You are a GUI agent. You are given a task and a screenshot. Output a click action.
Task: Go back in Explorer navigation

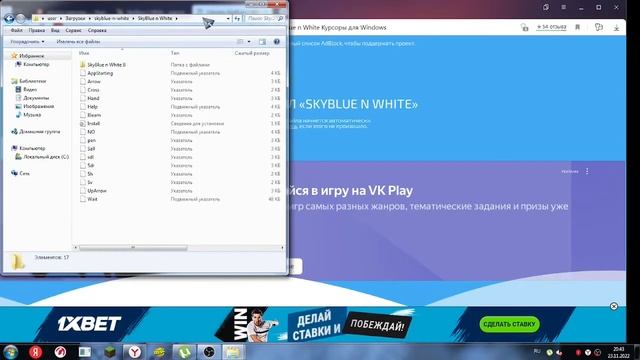pyautogui.click(x=9, y=18)
